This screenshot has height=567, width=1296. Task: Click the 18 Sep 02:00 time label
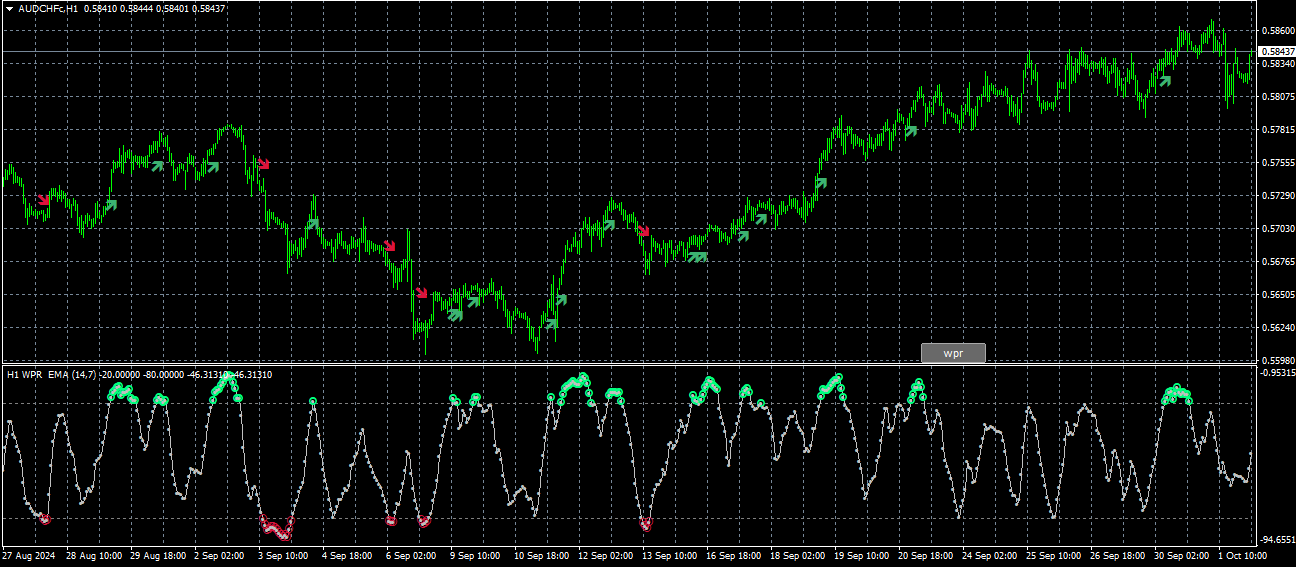click(x=797, y=555)
